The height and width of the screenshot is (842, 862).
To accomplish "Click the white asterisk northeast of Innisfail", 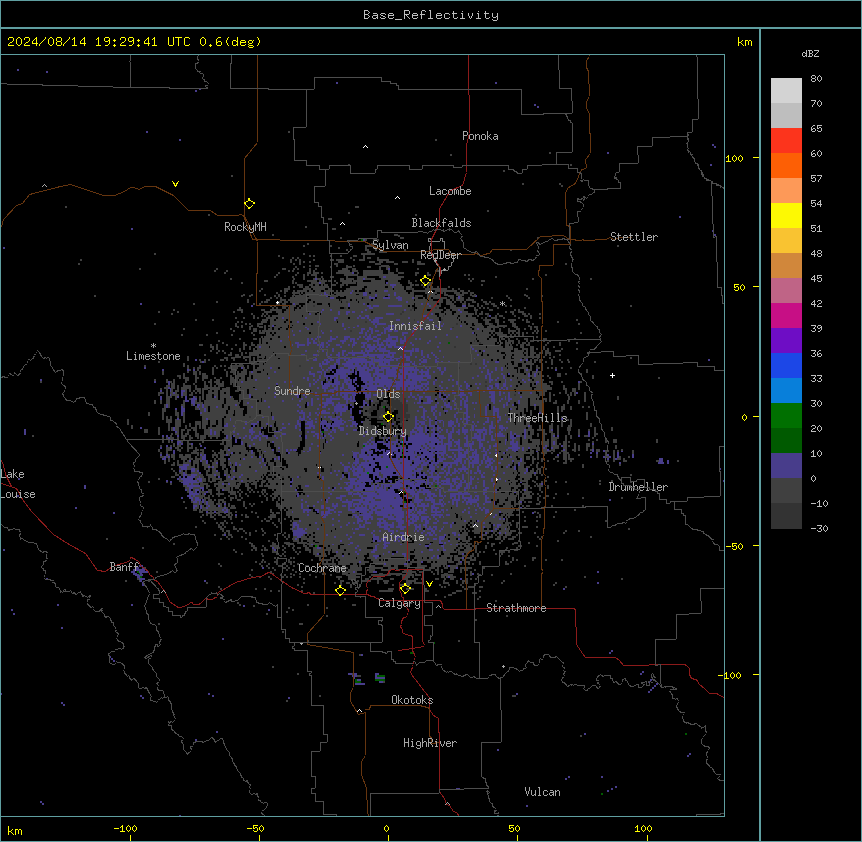I will pyautogui.click(x=502, y=303).
